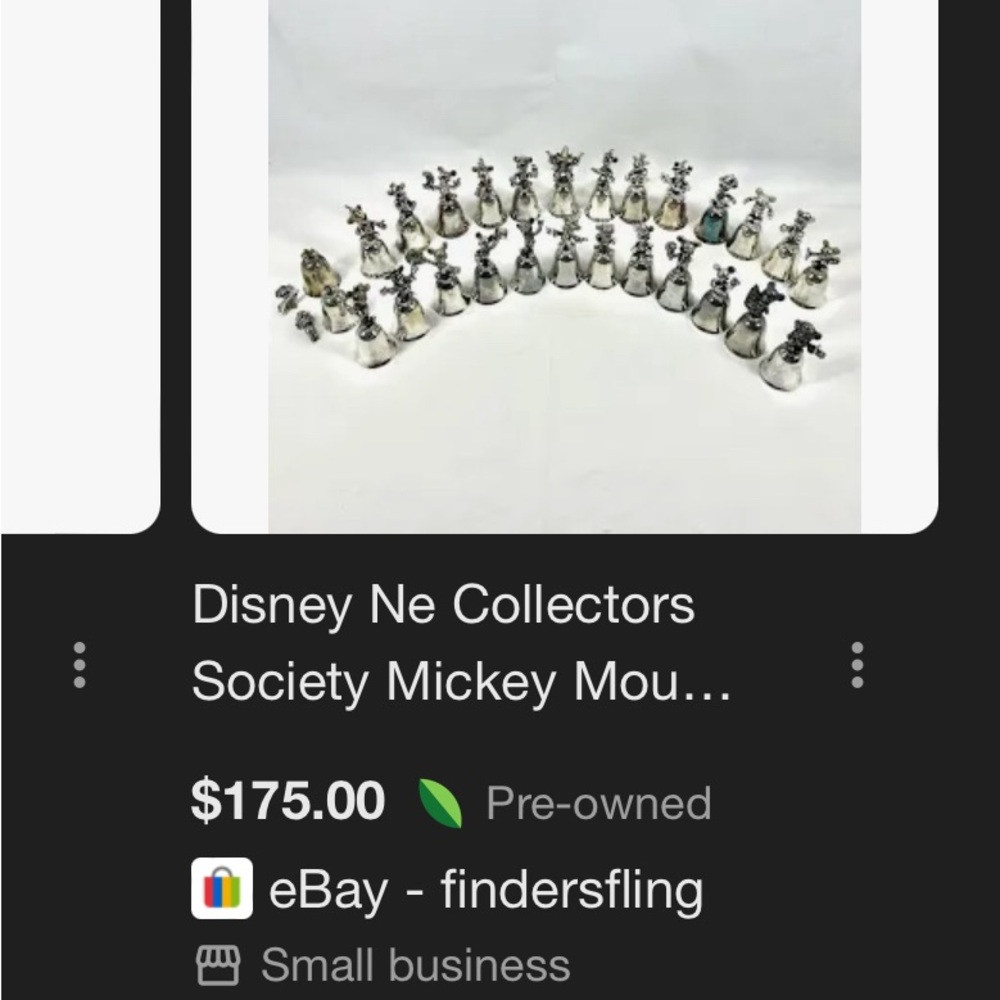Open the right three-dot overflow menu
Screen dimensions: 1000x1000
pos(855,663)
